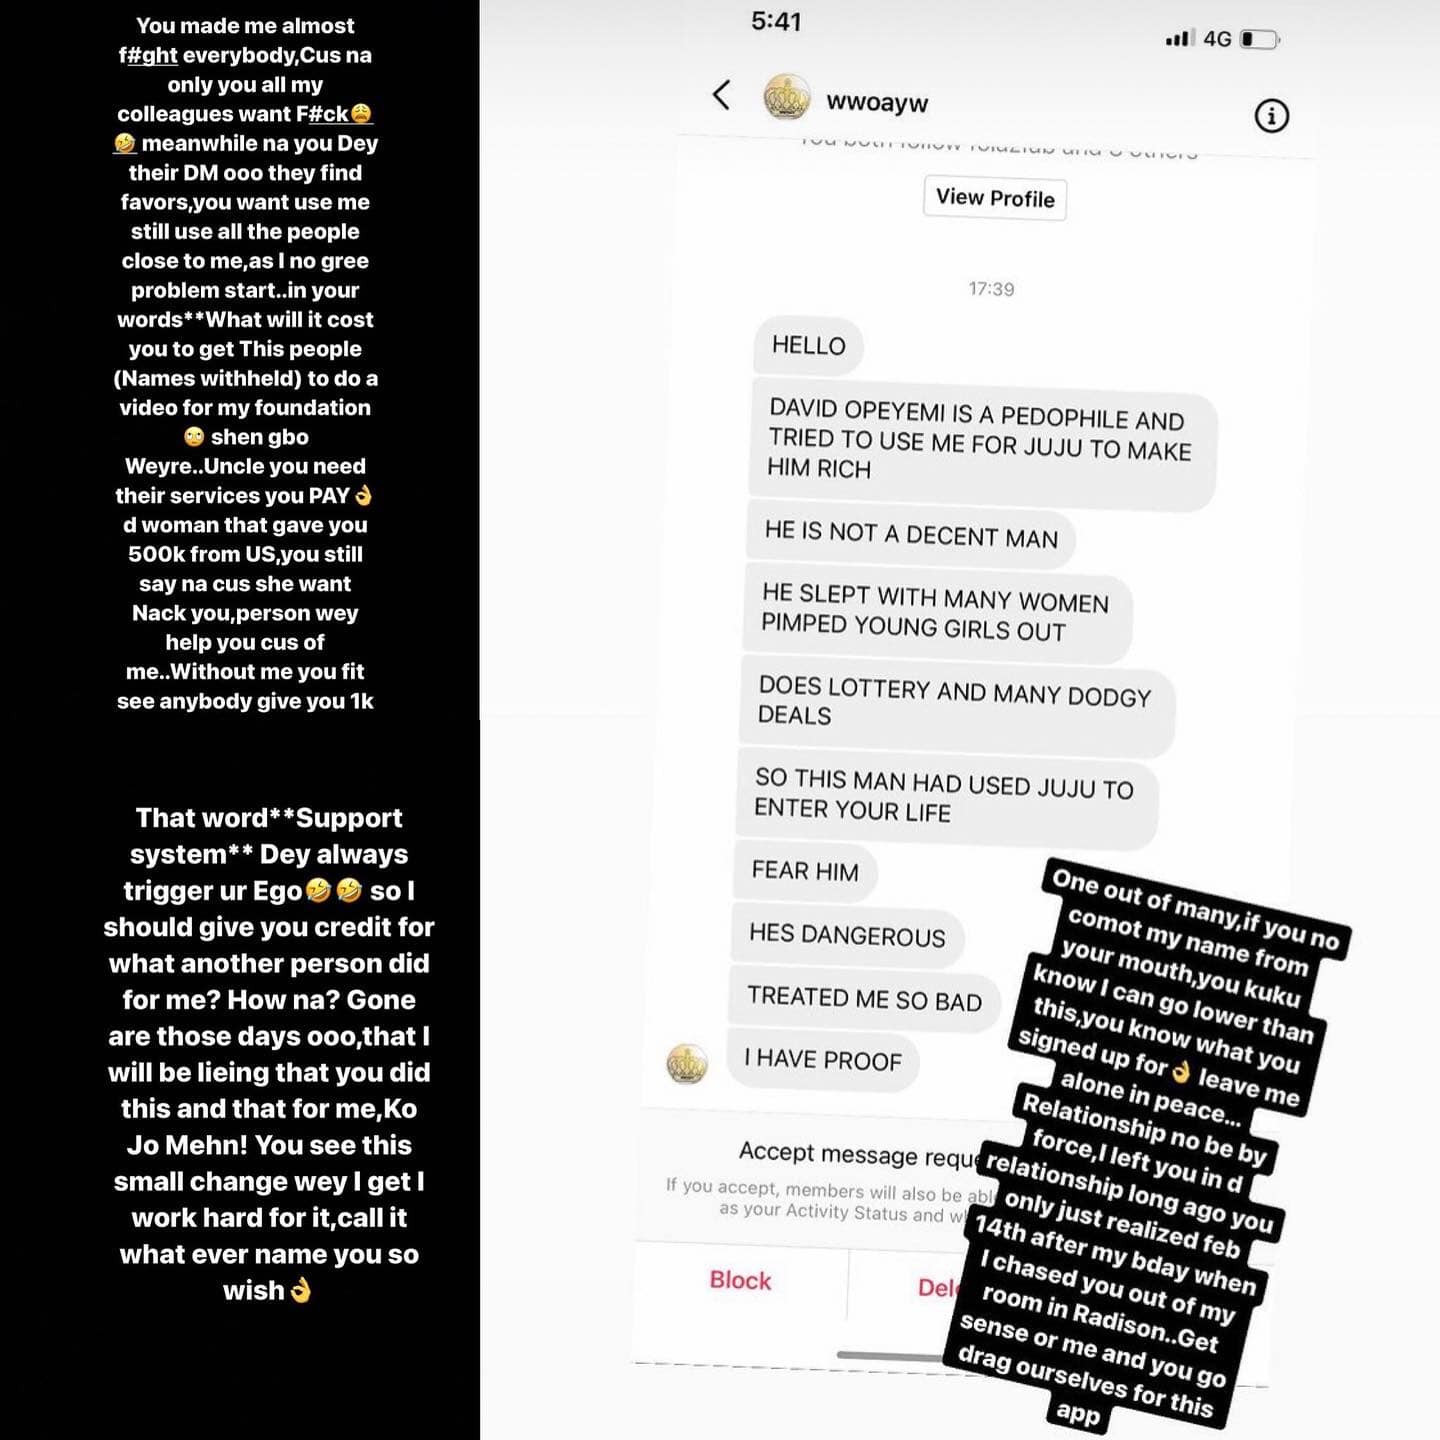
Task: Tap the crown profile avatar in header
Action: click(x=787, y=97)
